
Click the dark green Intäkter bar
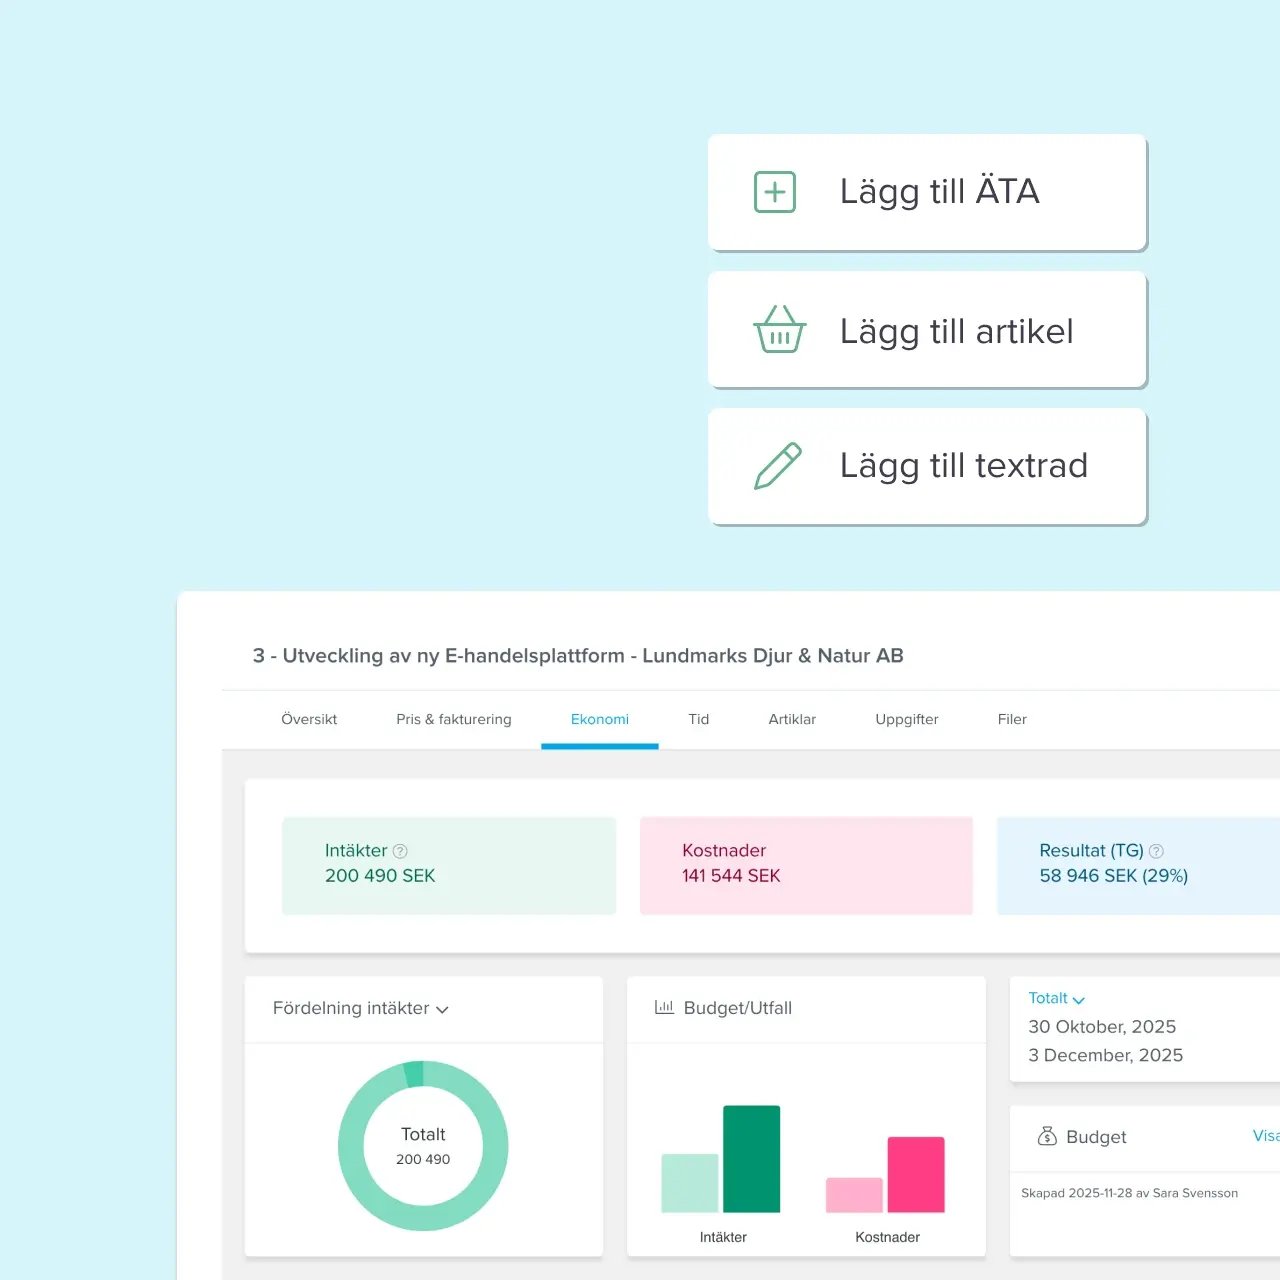coord(751,1159)
